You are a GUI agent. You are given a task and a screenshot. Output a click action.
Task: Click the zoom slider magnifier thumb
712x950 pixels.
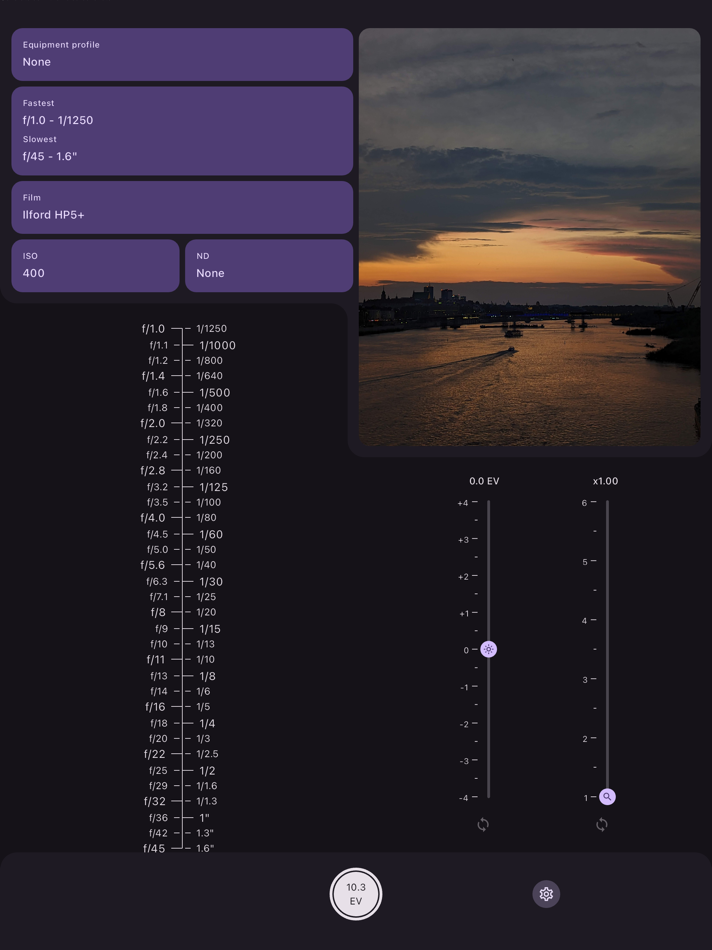point(607,797)
